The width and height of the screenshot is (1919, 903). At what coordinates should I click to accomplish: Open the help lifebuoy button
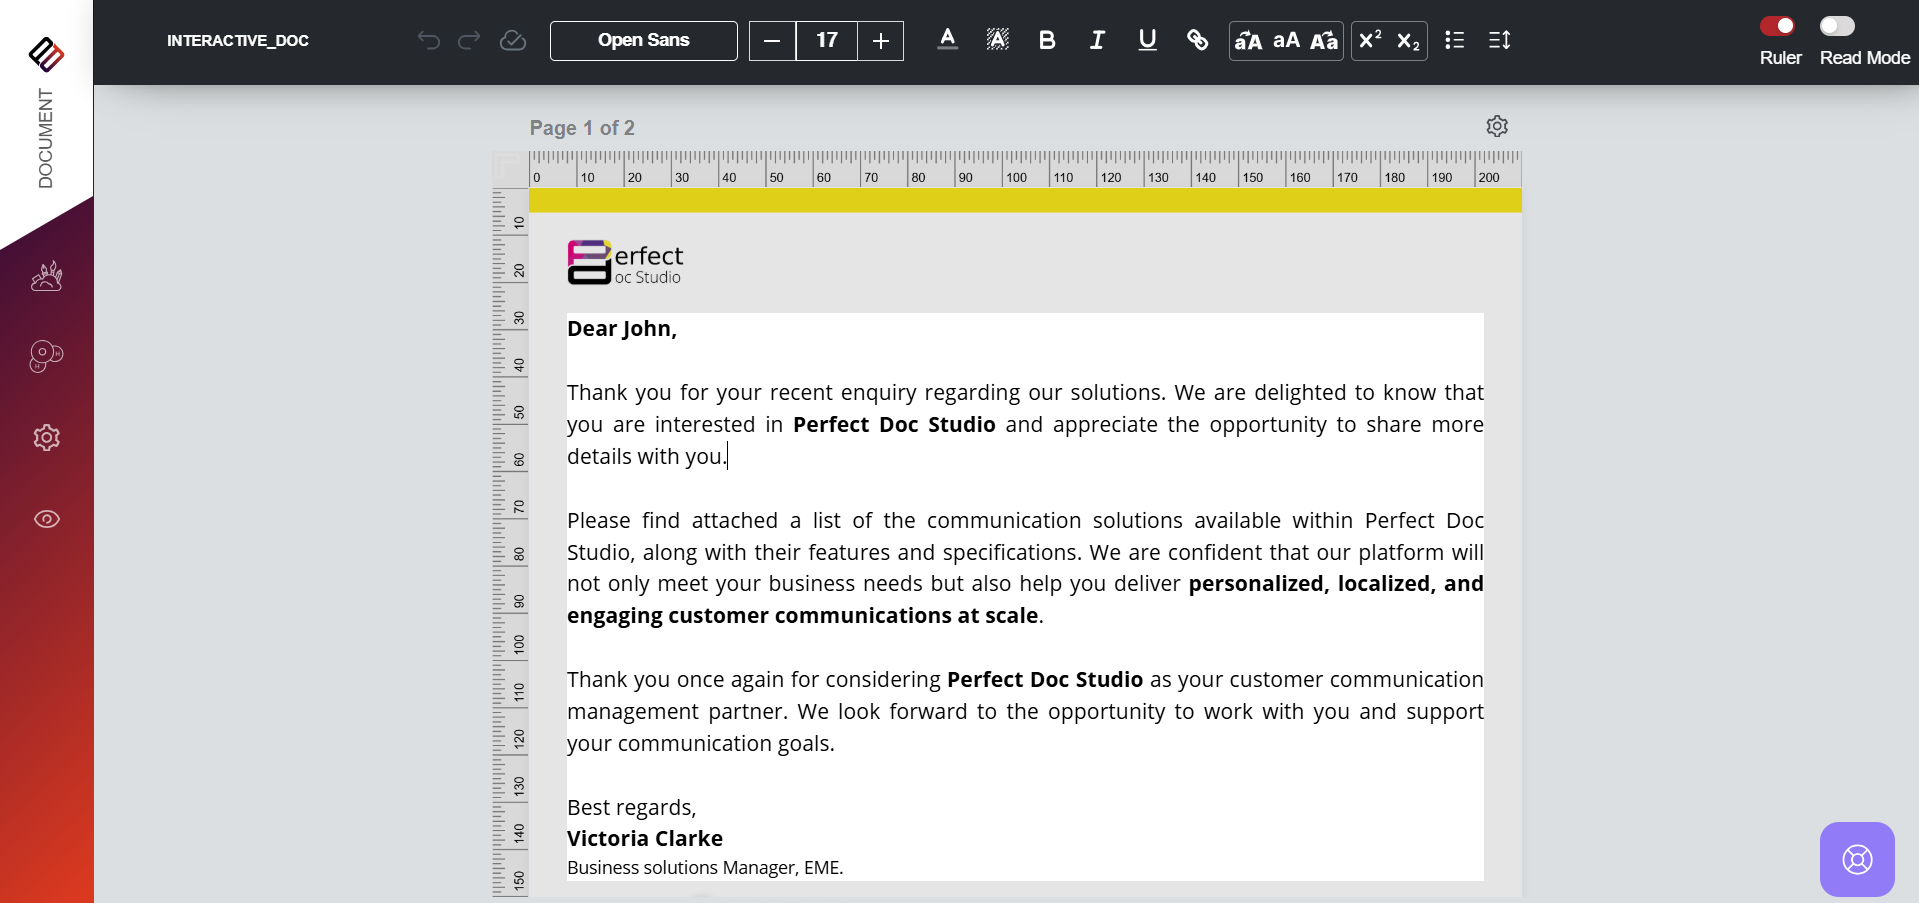tap(1857, 859)
